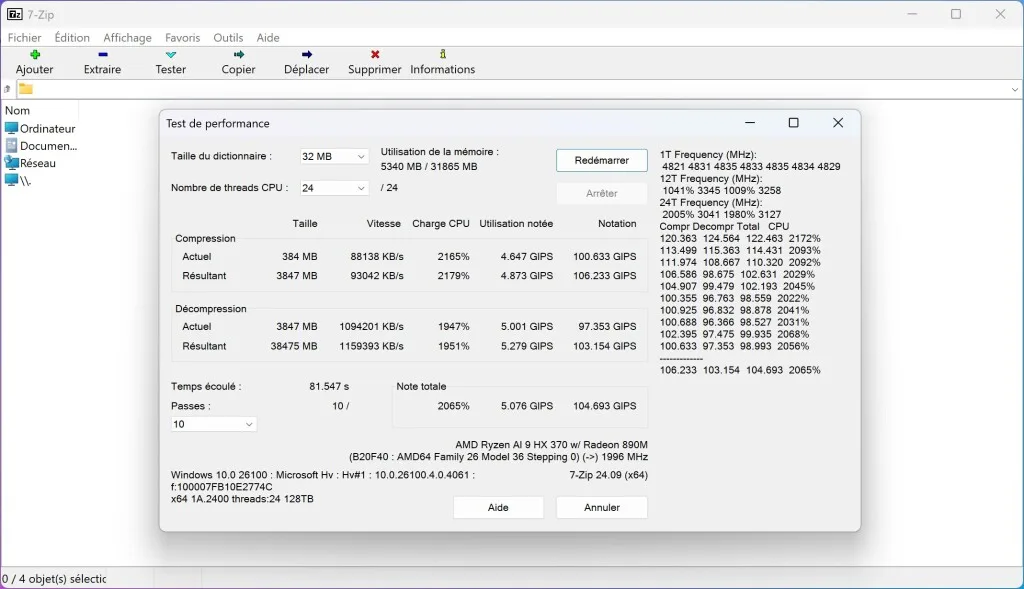Select Ordinateur in the file list

pos(47,129)
